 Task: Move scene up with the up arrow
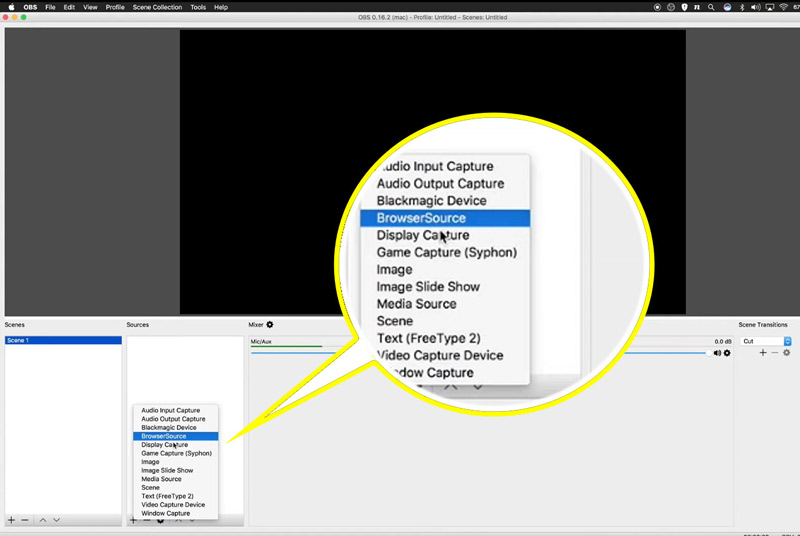(x=42, y=520)
